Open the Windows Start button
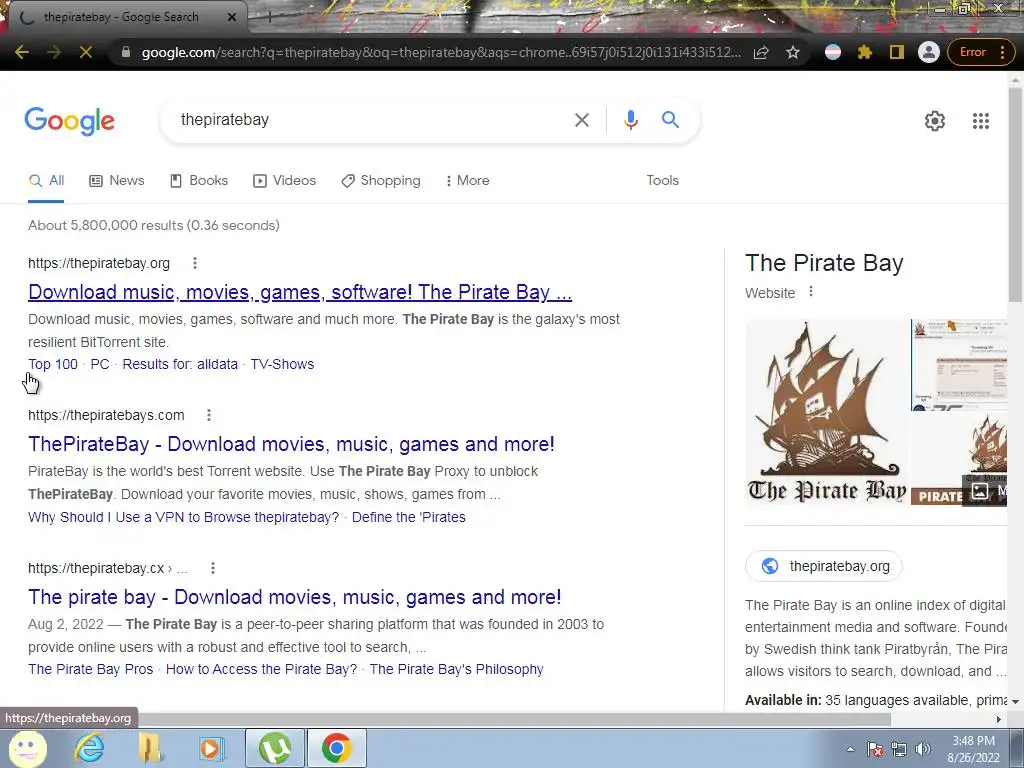This screenshot has height=768, width=1024. click(27, 748)
